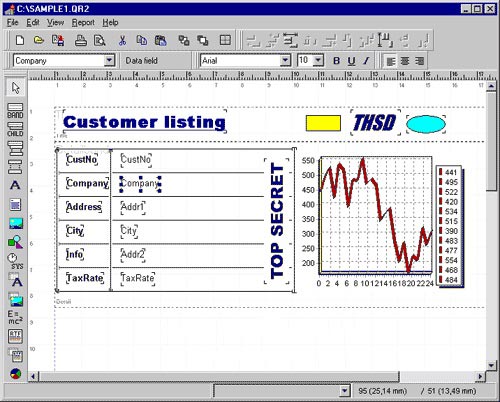500x402 pixels.
Task: Open the Arial font dropdown
Action: (285, 61)
